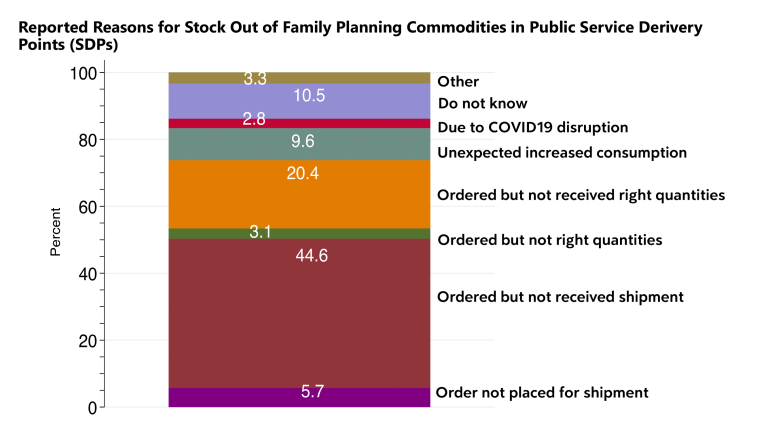This screenshot has width=768, height=432.
Task: Select 'Due to COVID19 disruption' label
Action: pyautogui.click(x=532, y=127)
